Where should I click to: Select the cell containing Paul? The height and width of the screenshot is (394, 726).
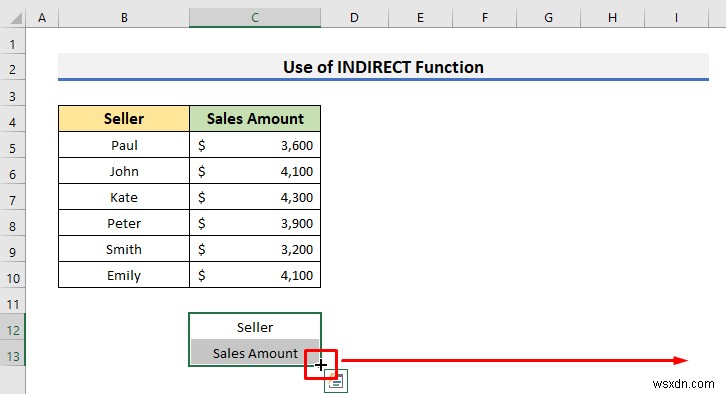[x=124, y=145]
